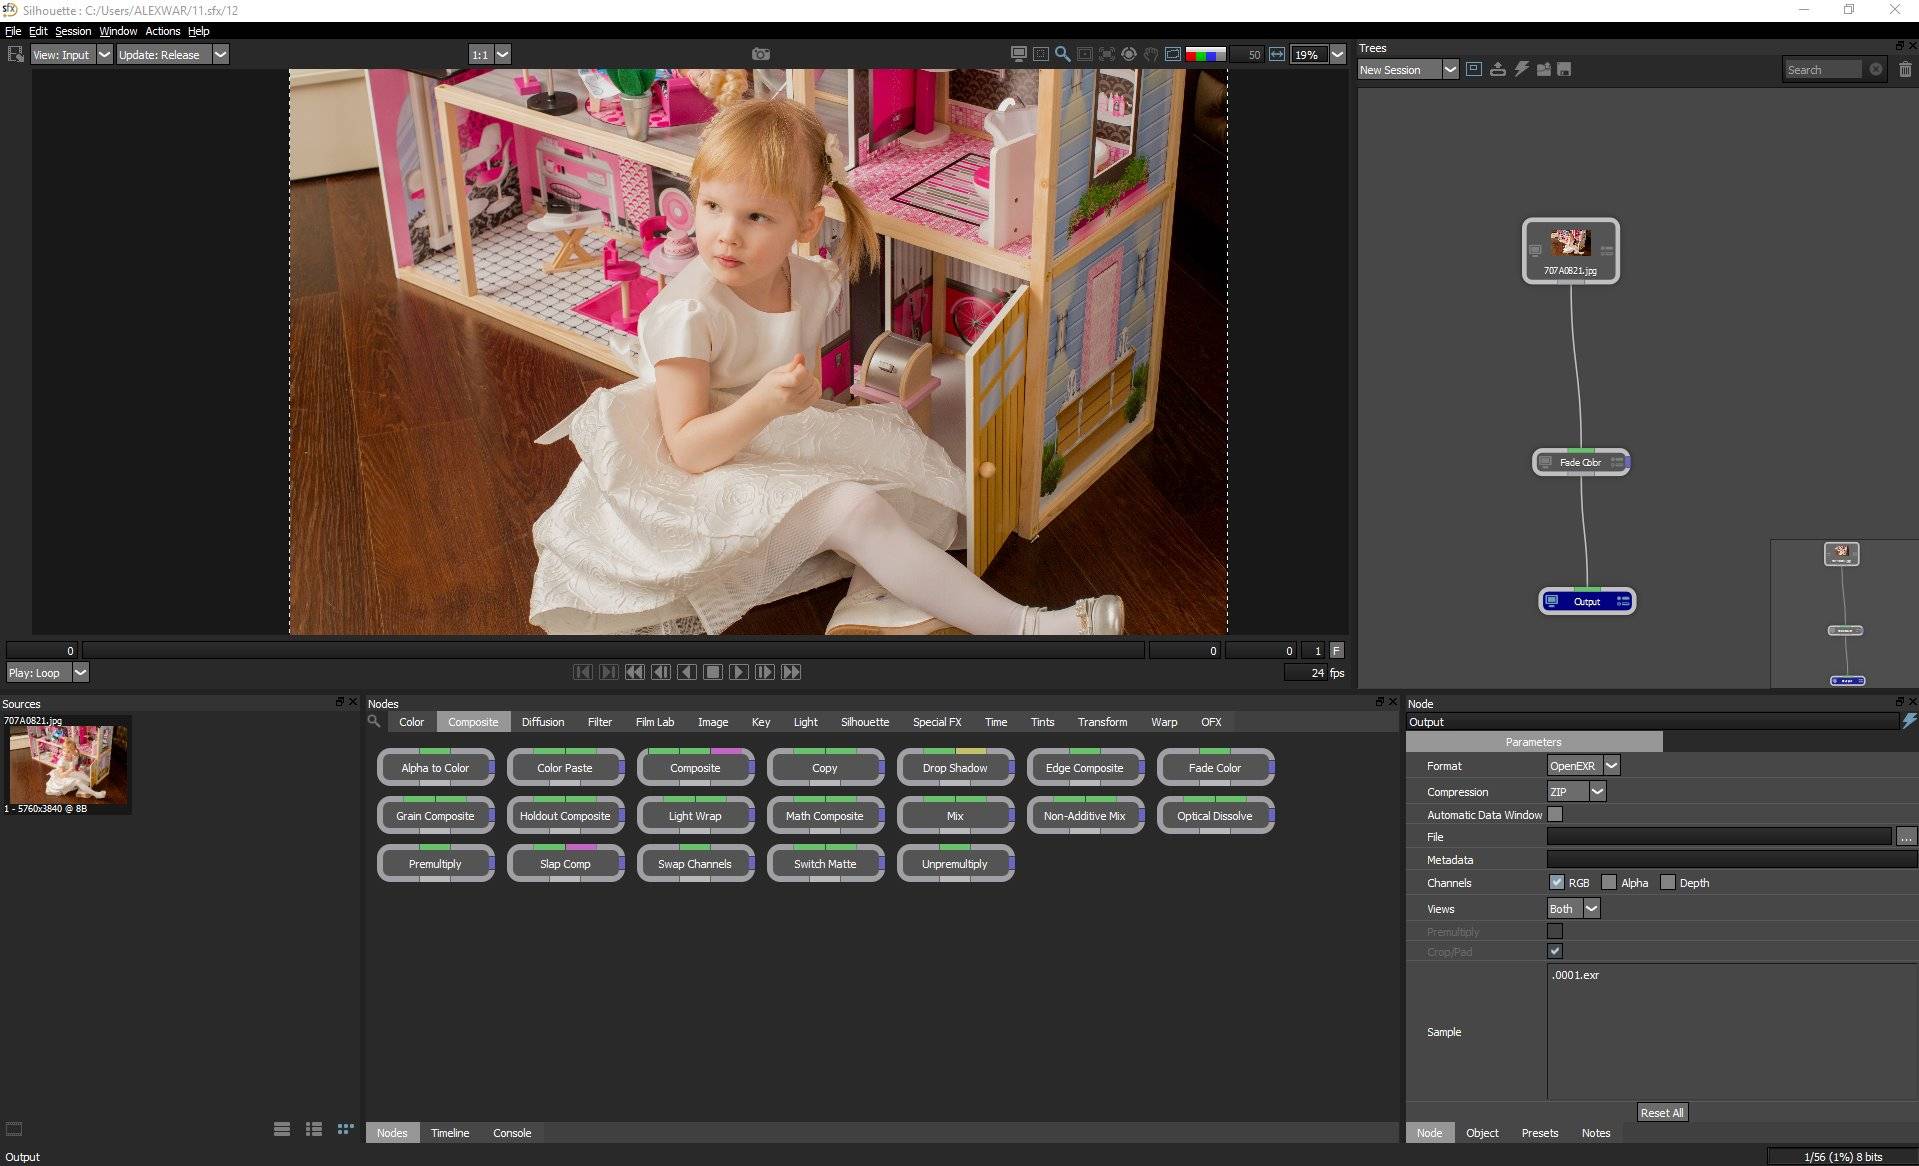Switch to the Diffusion node tab
Screen dimensions: 1919x1166
pos(543,721)
